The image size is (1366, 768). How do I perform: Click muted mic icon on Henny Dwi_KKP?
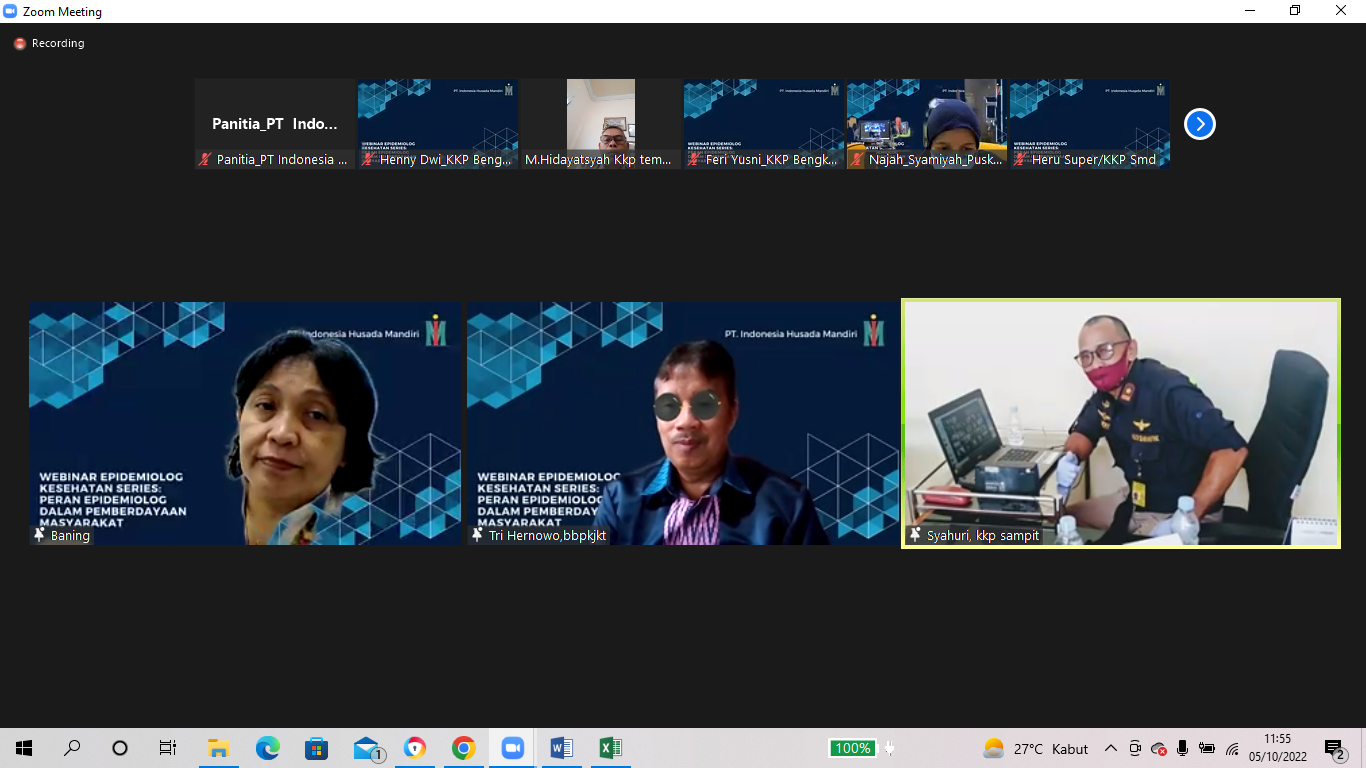(369, 160)
